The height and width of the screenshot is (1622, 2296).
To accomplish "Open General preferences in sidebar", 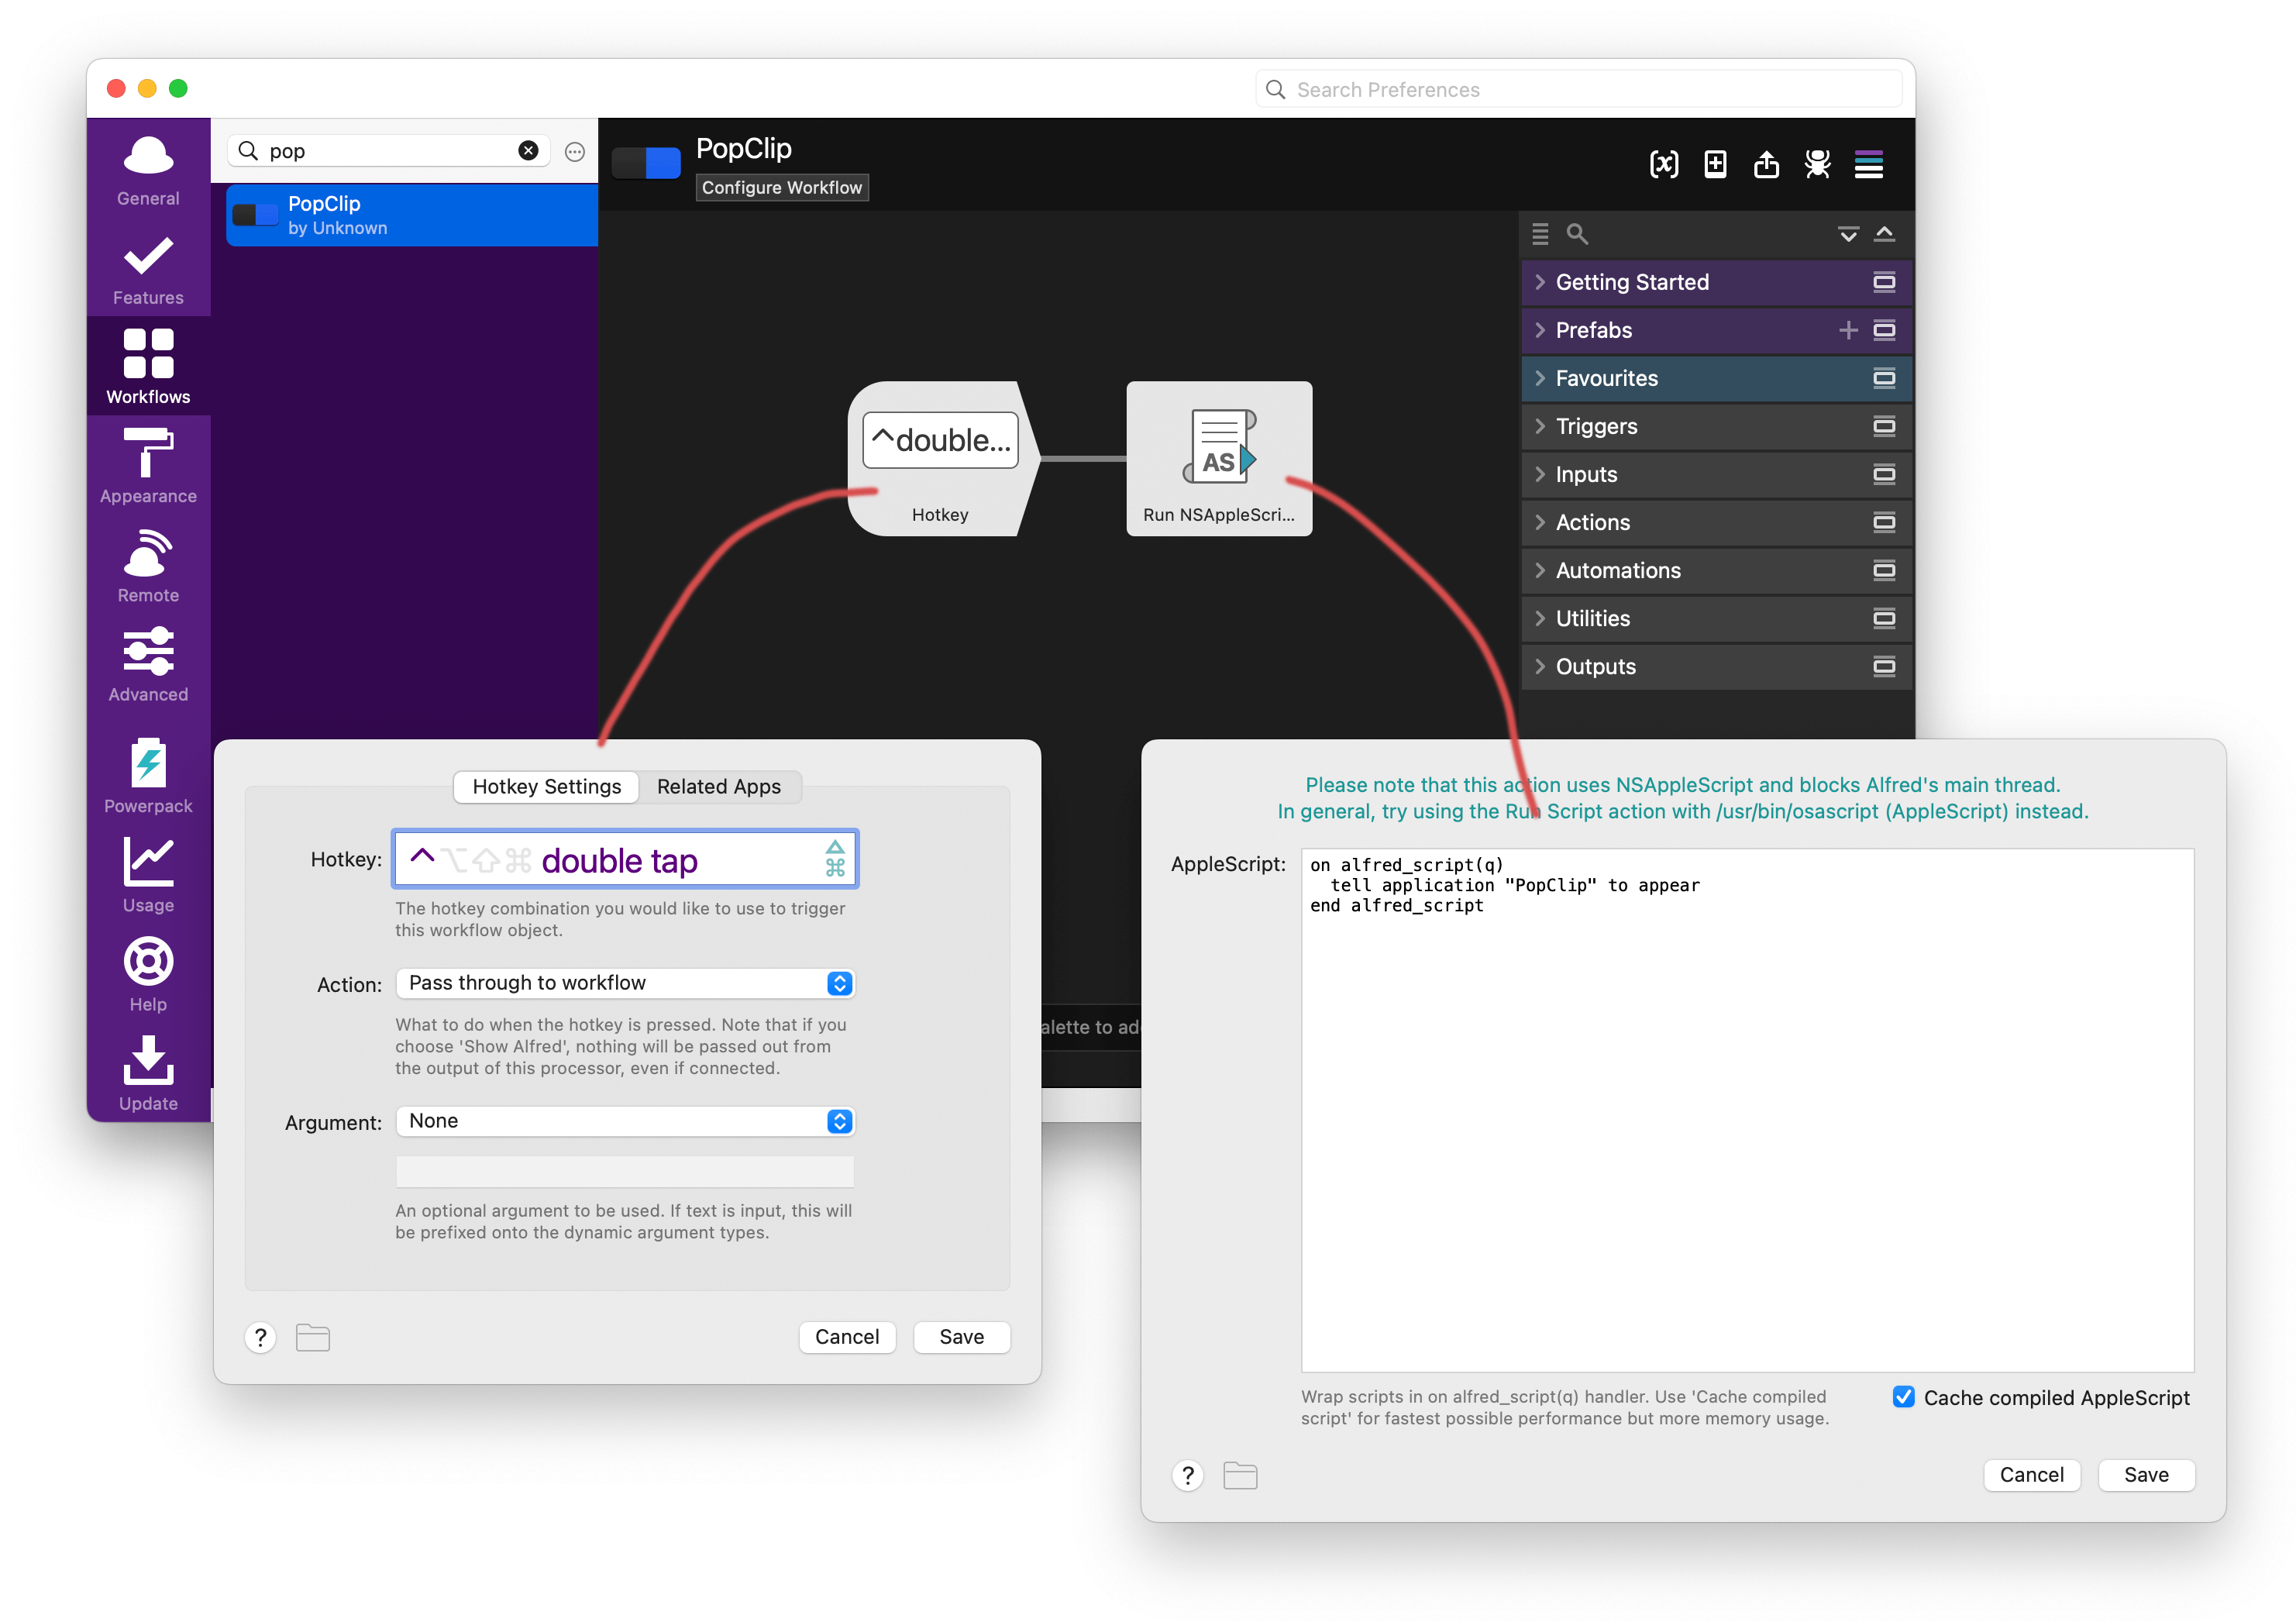I will (148, 170).
